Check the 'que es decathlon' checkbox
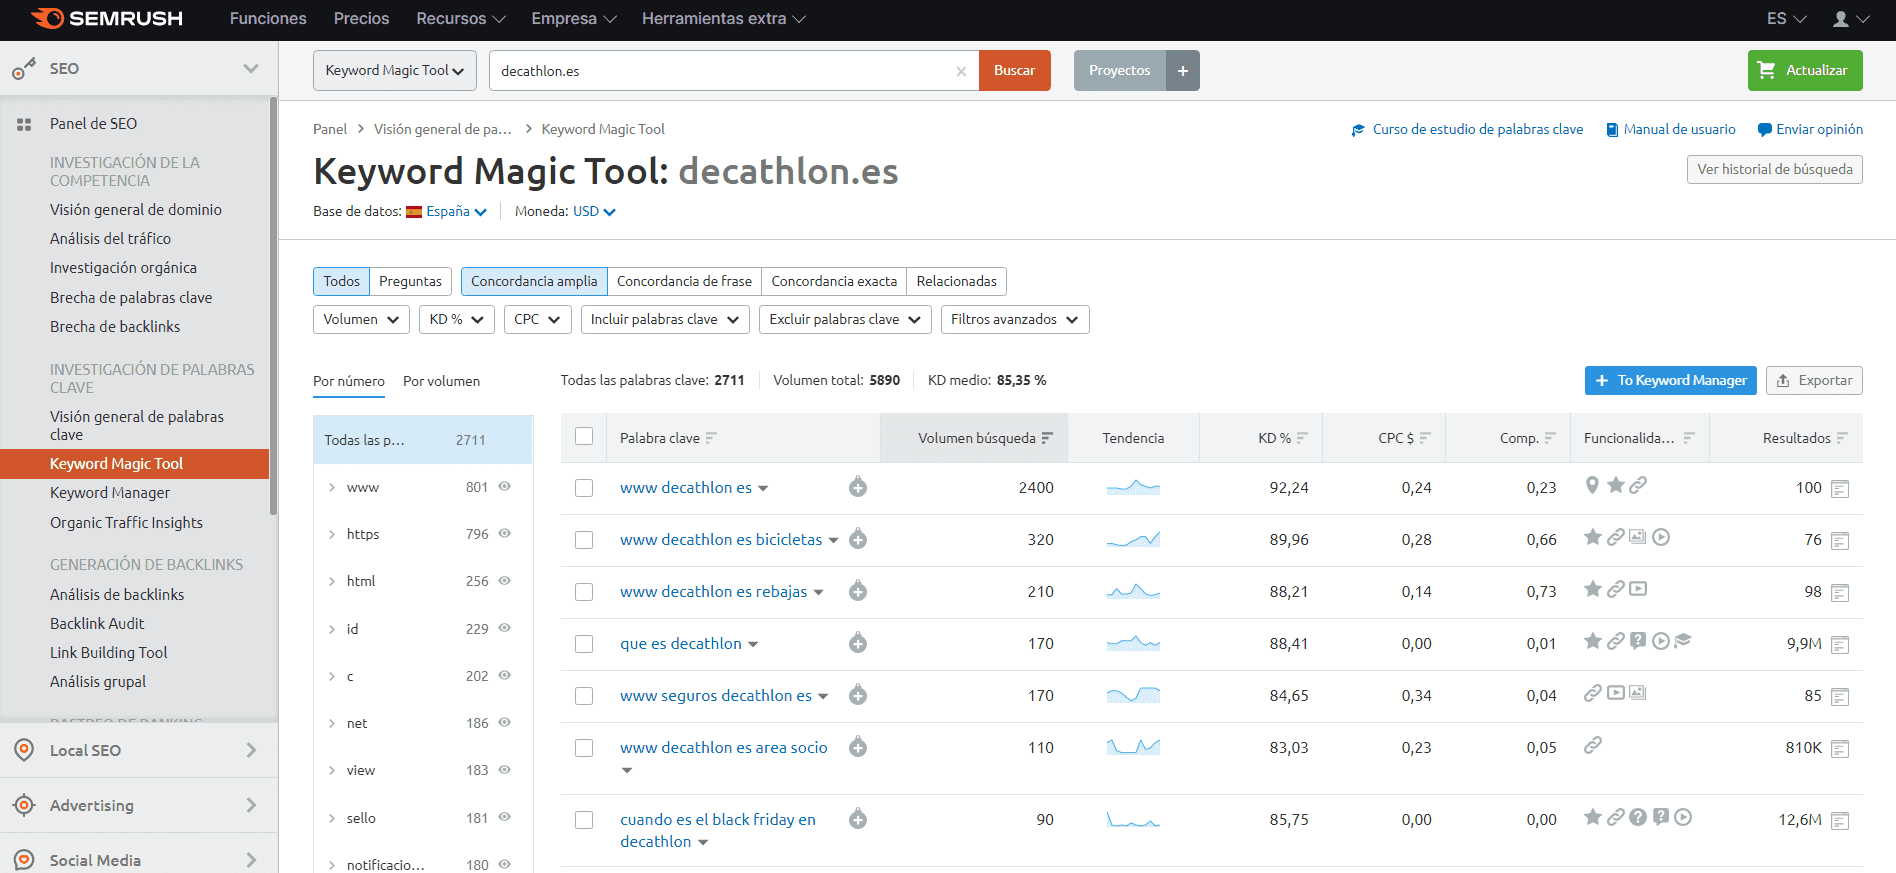 (x=584, y=644)
